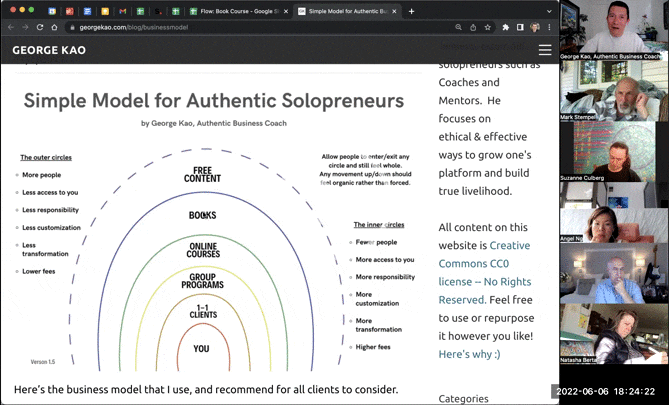669x405 pixels.
Task: Bookmark this page with the star
Action: point(487,27)
